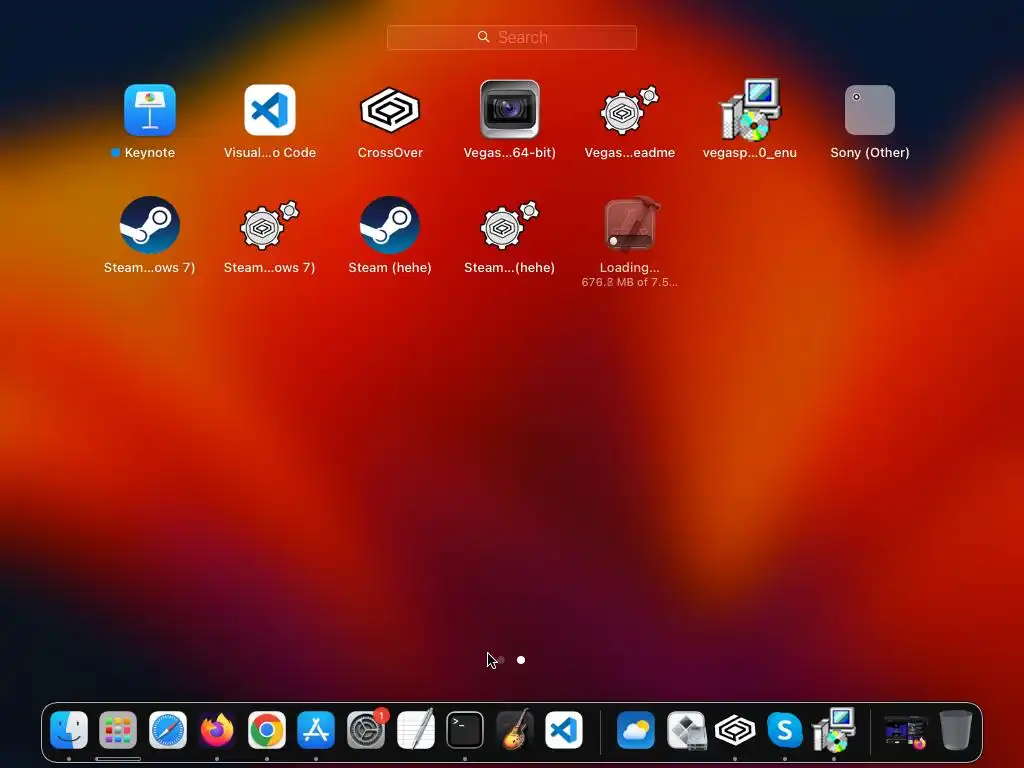Open CrossOver from the Launchpad grid
This screenshot has width=1024, height=768.
tap(390, 110)
